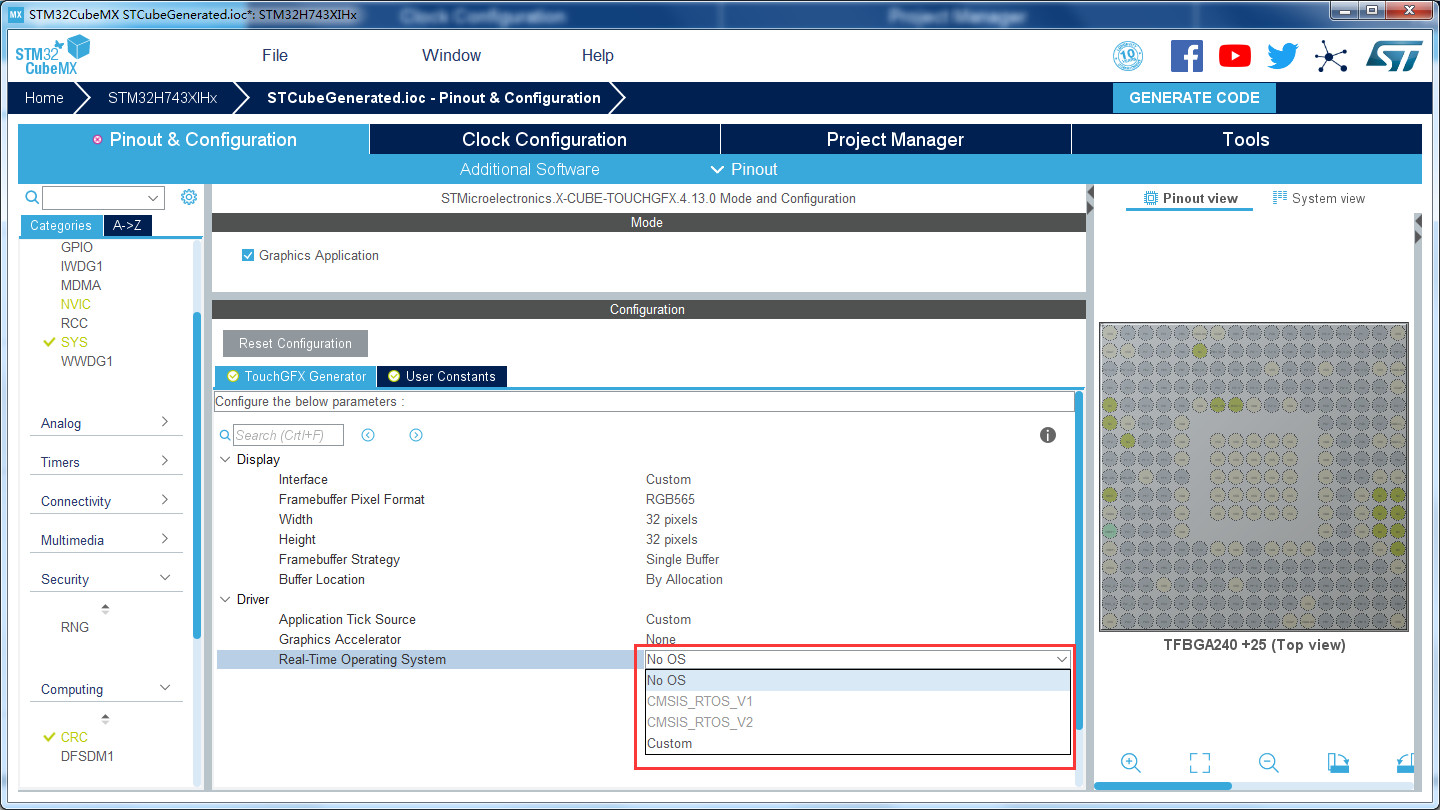The width and height of the screenshot is (1440, 810).
Task: Go to Home breadcrumb
Action: pos(44,98)
